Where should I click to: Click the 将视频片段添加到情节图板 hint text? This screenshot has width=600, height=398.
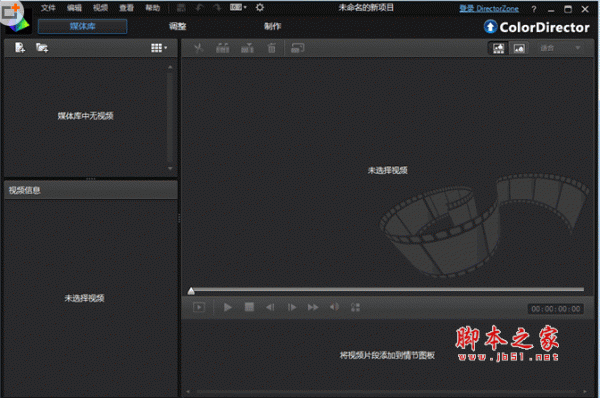click(387, 356)
